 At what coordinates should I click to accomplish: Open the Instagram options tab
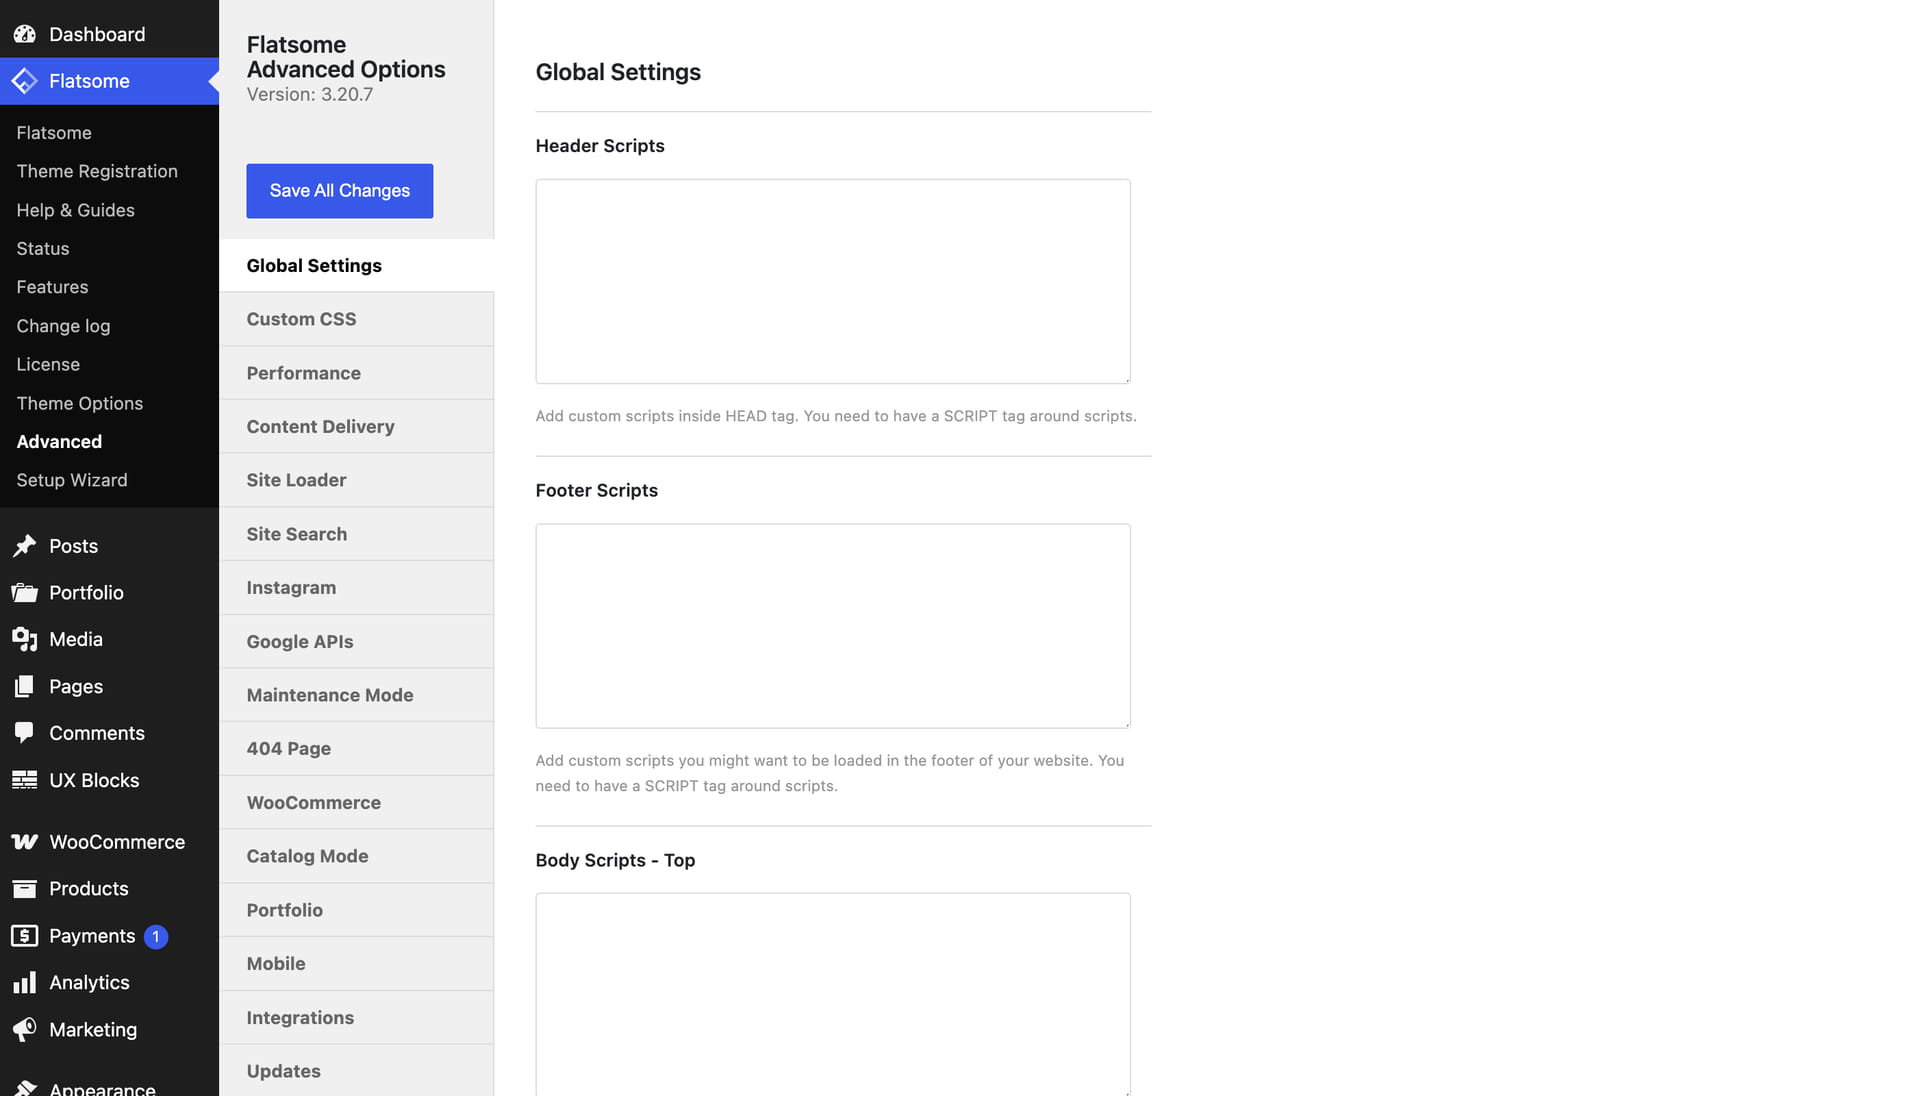tap(356, 588)
